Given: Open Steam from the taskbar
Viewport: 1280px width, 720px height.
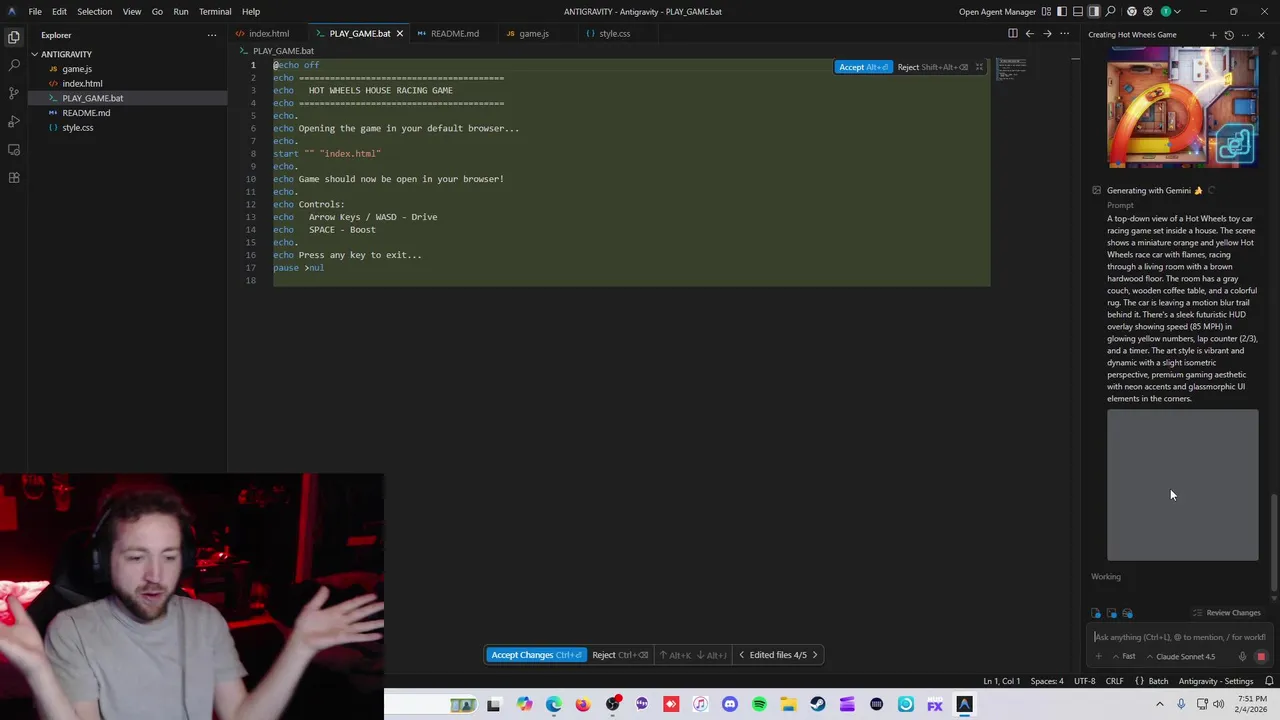Looking at the screenshot, I should point(818,705).
